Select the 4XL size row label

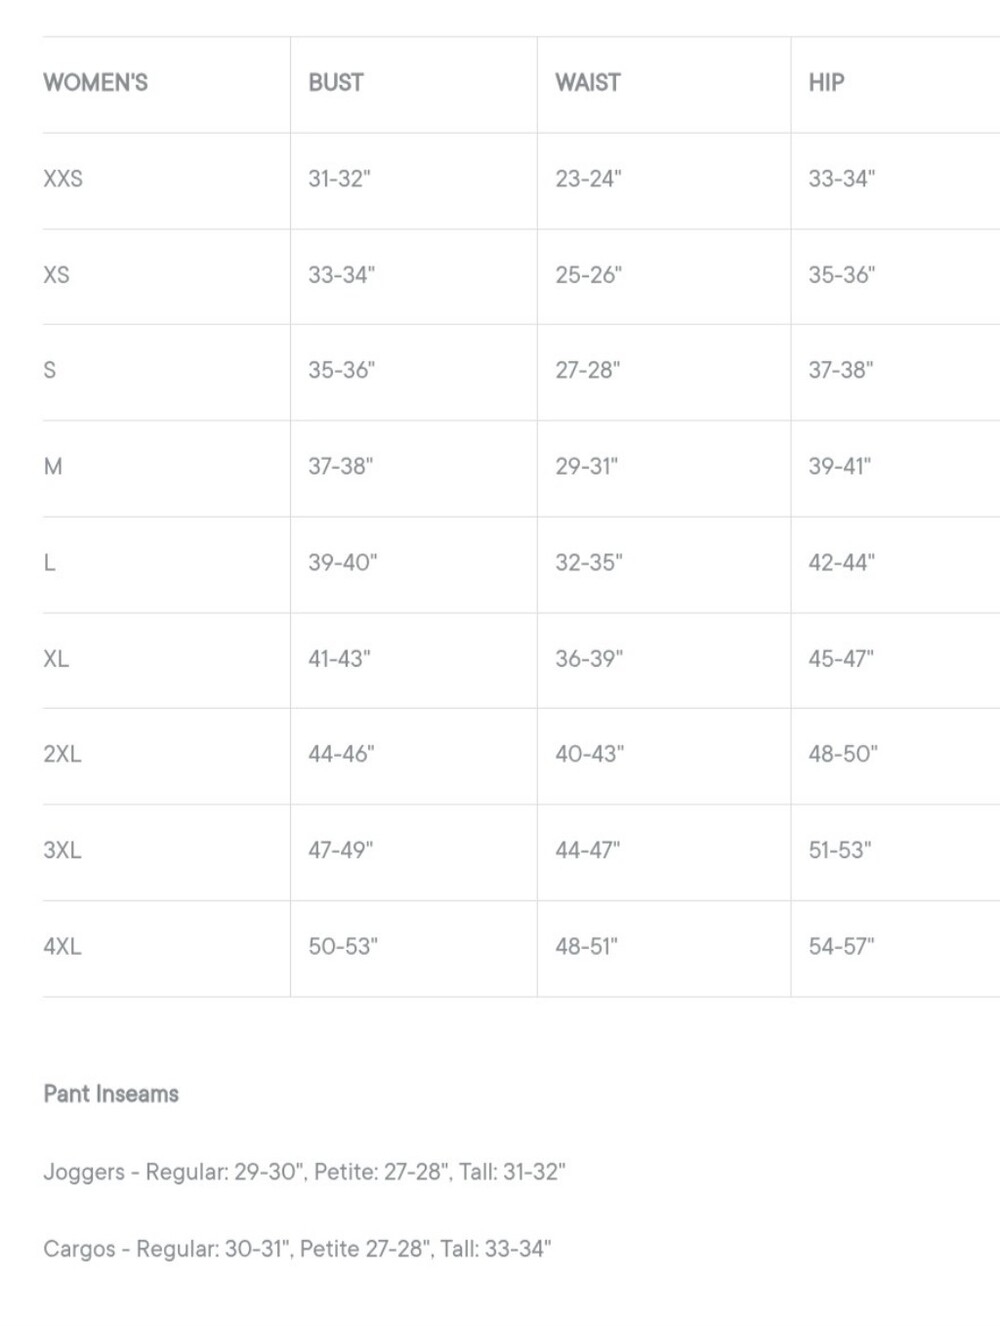[x=62, y=946]
